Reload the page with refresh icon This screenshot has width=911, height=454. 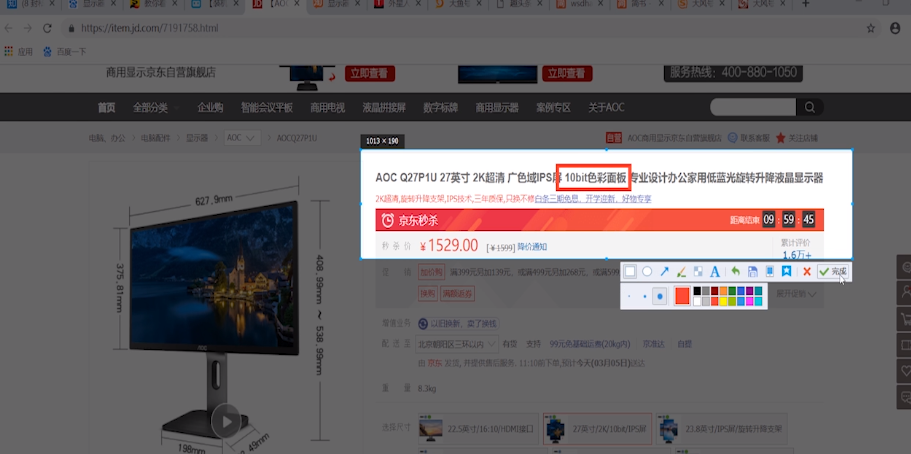coord(48,28)
